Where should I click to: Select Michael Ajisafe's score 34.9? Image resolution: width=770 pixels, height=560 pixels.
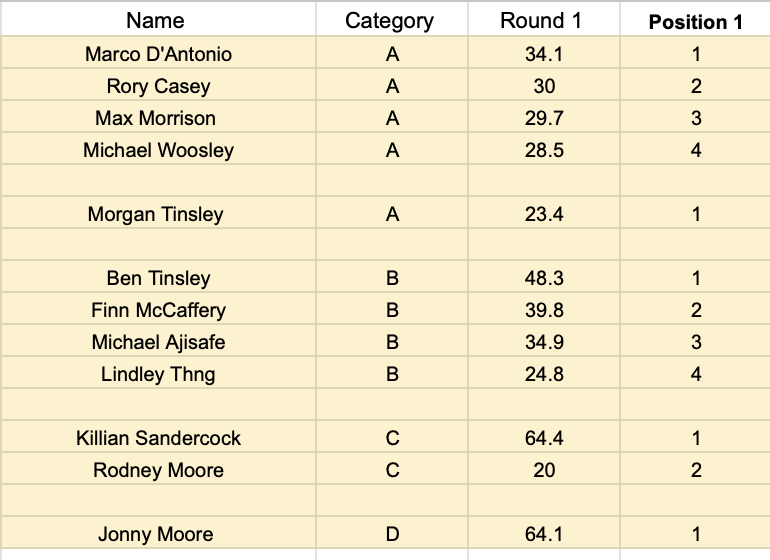[544, 340]
